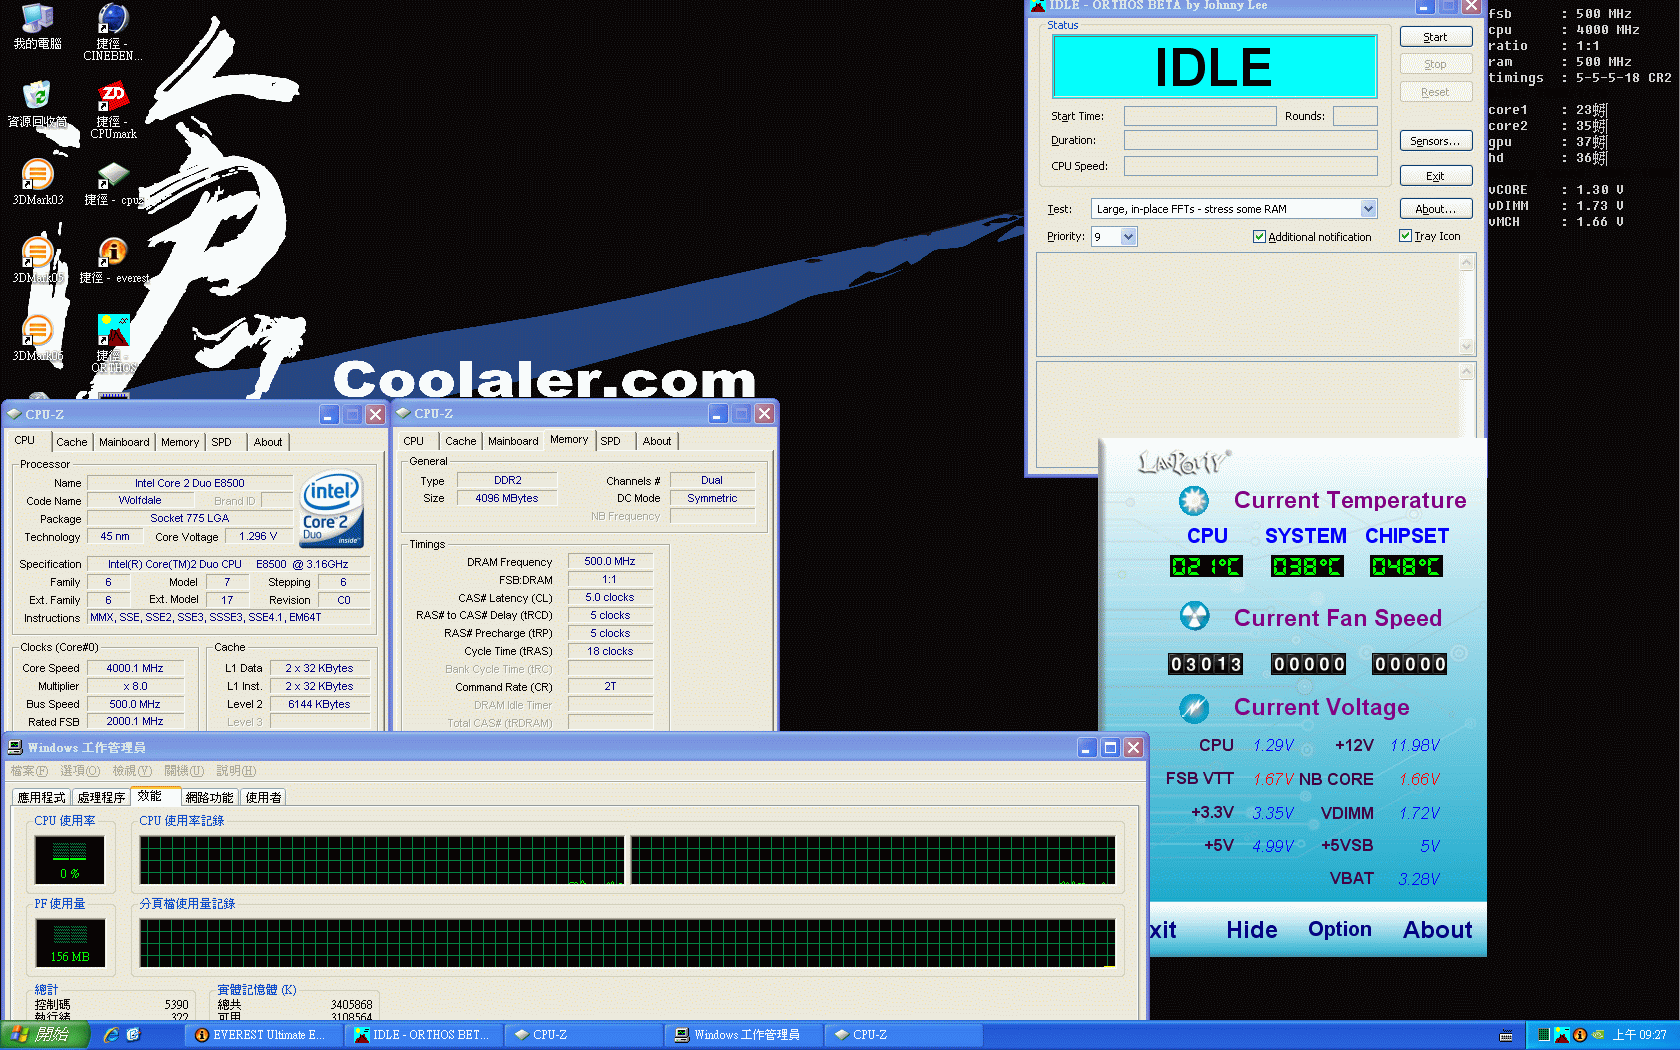Click the ORTHOS upper log scrollbar

[1467, 305]
